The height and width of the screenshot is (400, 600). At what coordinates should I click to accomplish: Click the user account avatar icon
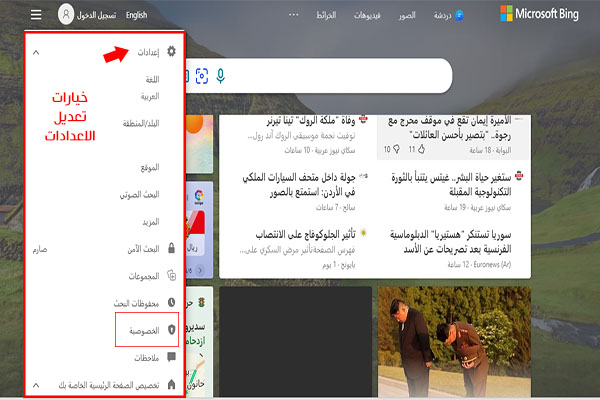(x=66, y=15)
